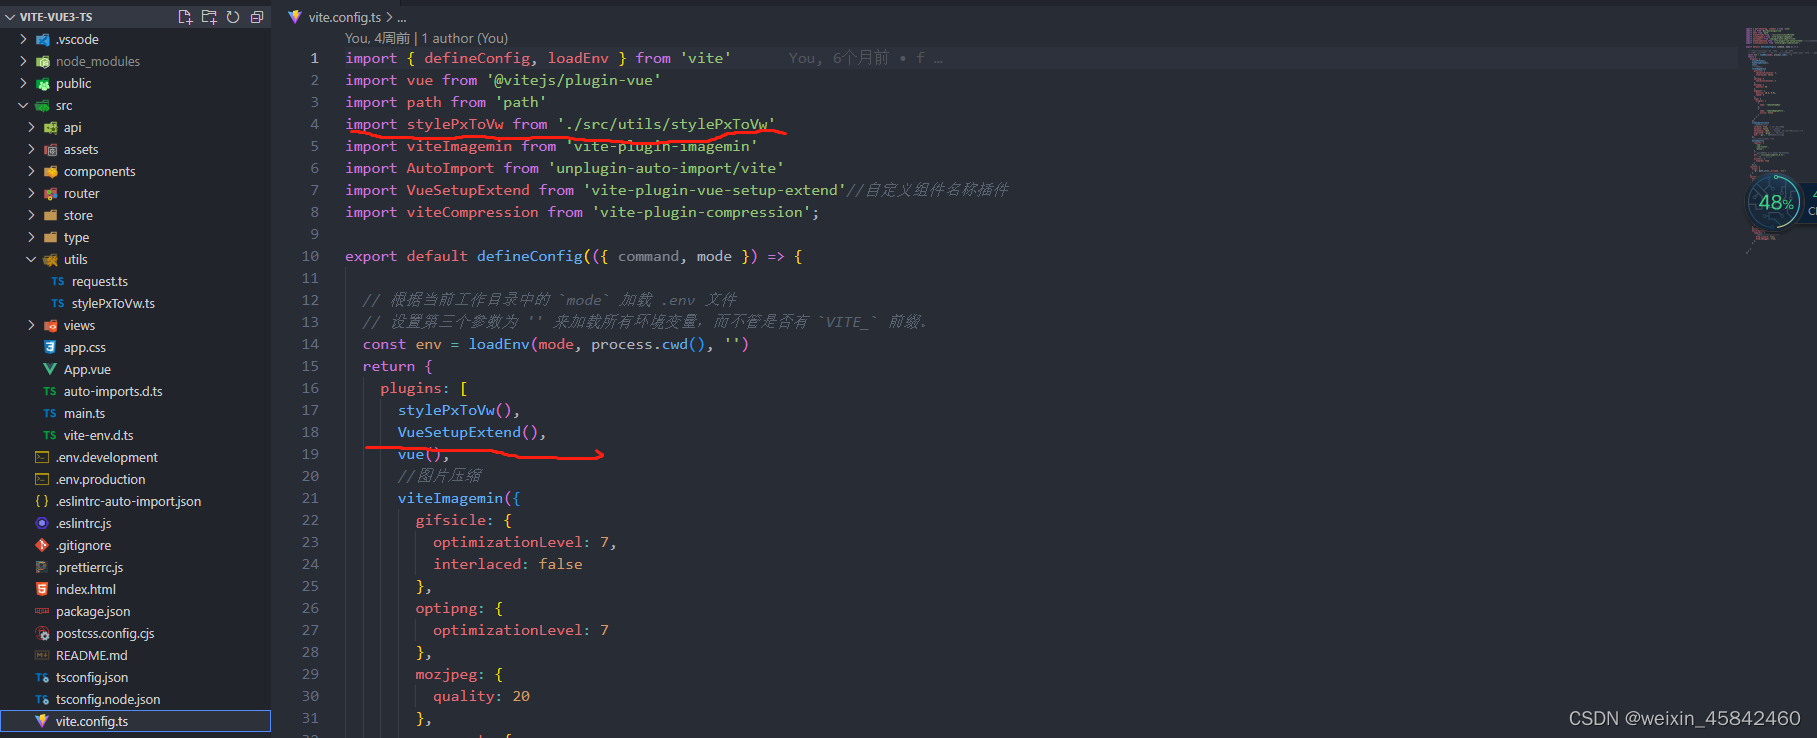Expand the components folder

31,172
